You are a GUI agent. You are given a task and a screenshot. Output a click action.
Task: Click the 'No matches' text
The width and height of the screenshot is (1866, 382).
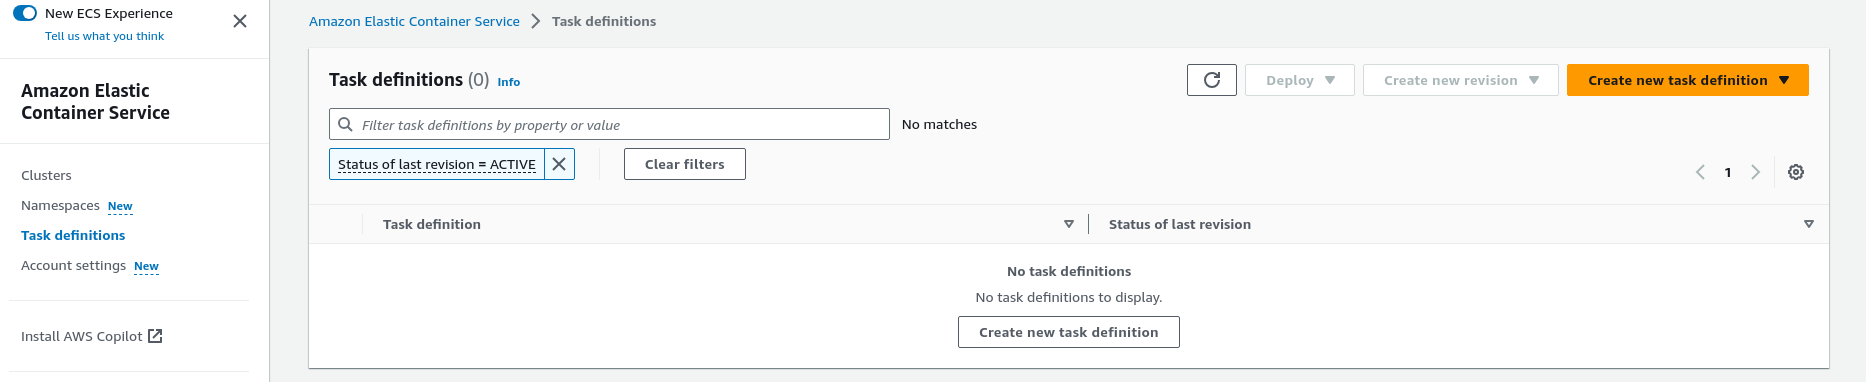click(x=939, y=124)
